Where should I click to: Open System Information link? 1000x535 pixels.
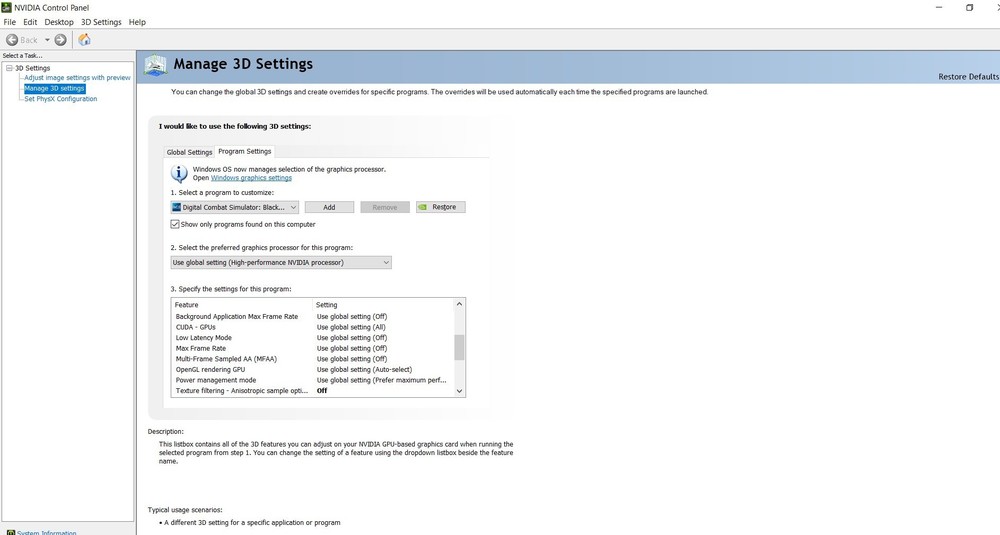tap(47, 532)
